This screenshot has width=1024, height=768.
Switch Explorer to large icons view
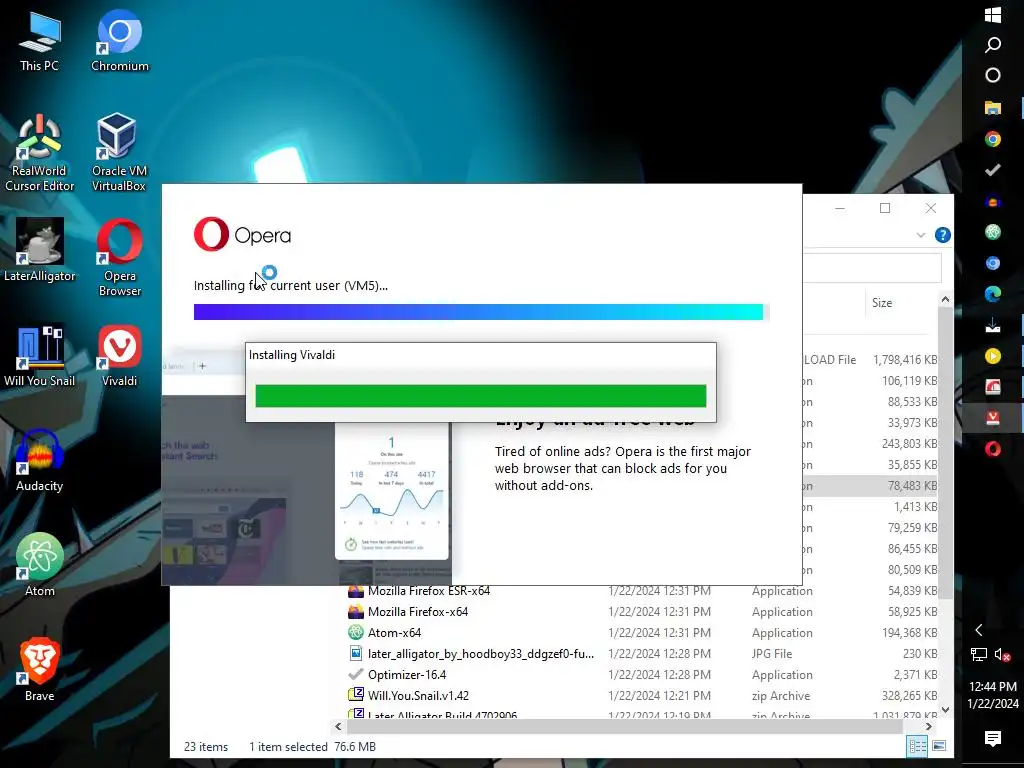tap(939, 746)
